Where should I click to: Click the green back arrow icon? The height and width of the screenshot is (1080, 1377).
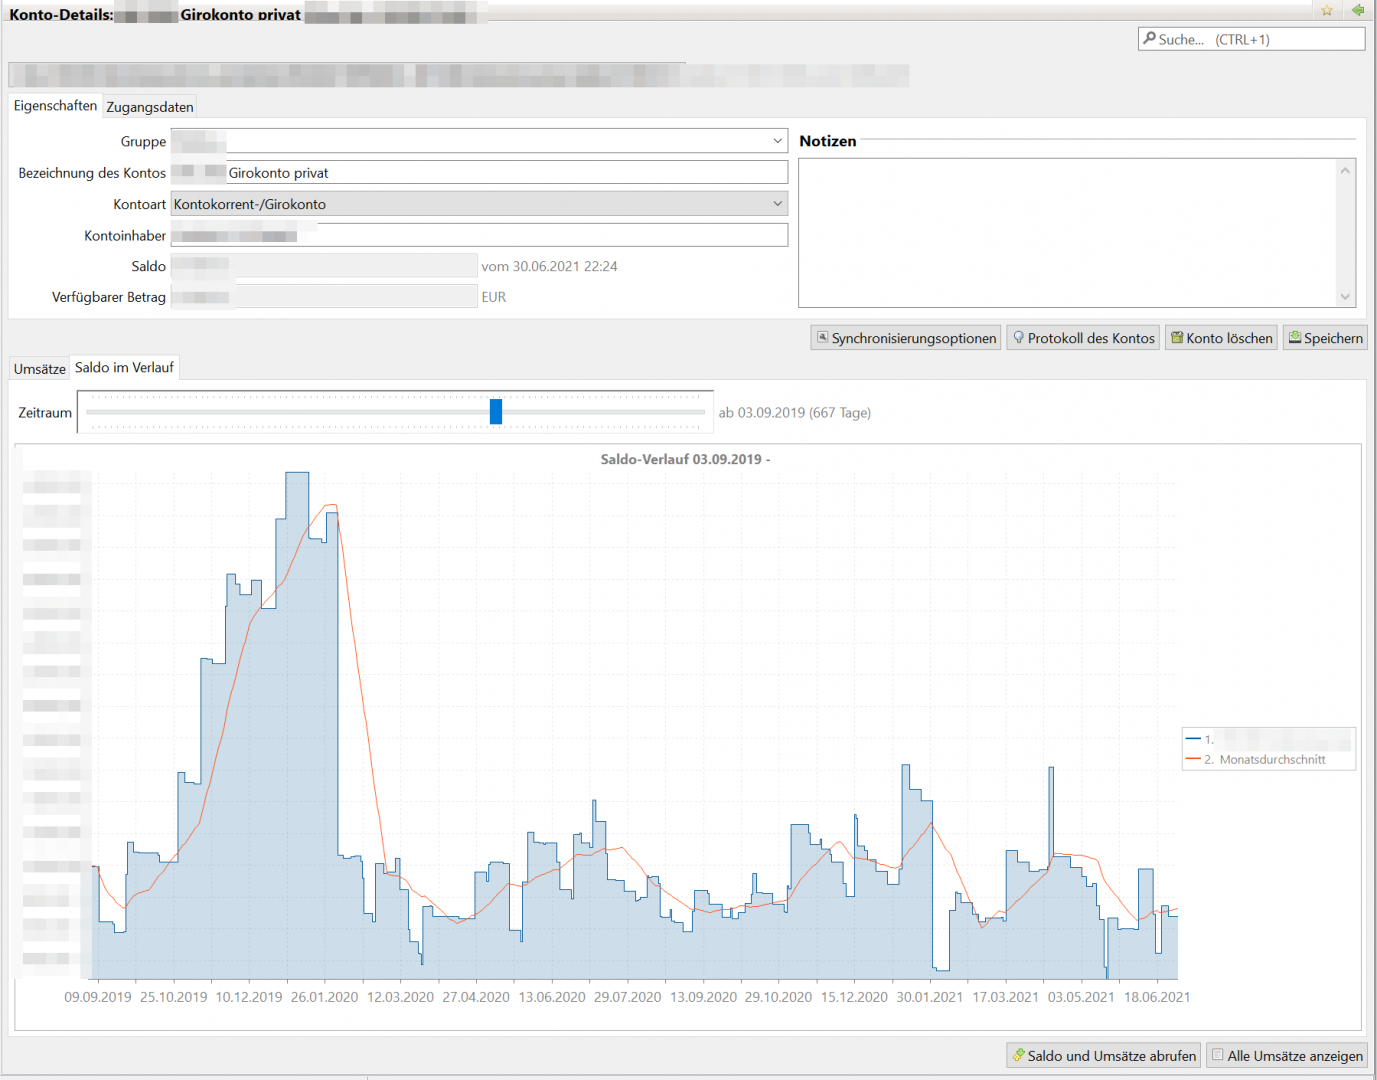pos(1357,10)
